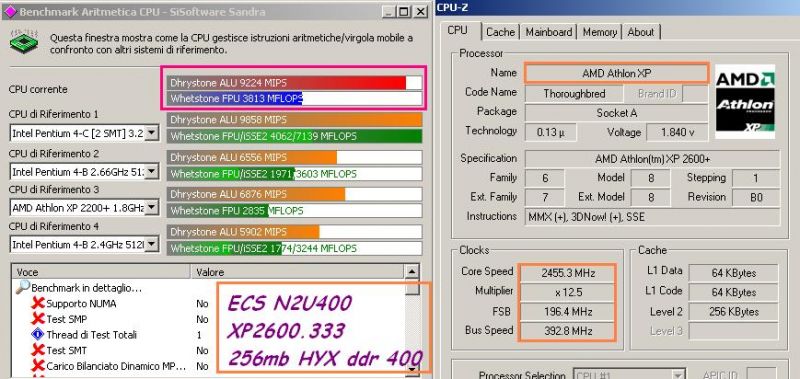Click the Stepping value 1
The height and width of the screenshot is (379, 800).
(756, 179)
